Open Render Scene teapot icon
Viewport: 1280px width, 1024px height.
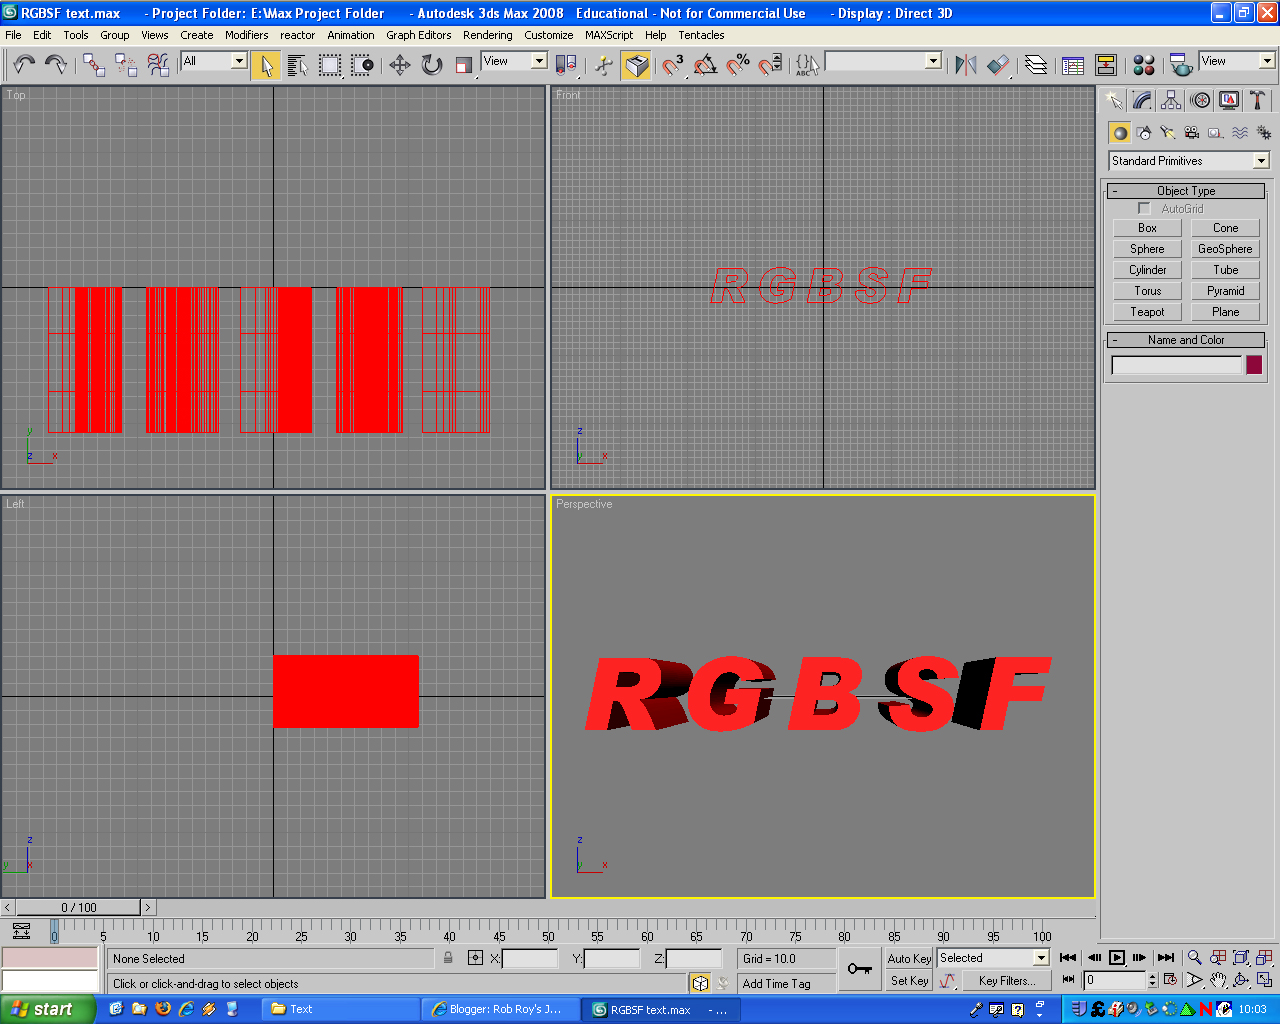click(x=1181, y=65)
